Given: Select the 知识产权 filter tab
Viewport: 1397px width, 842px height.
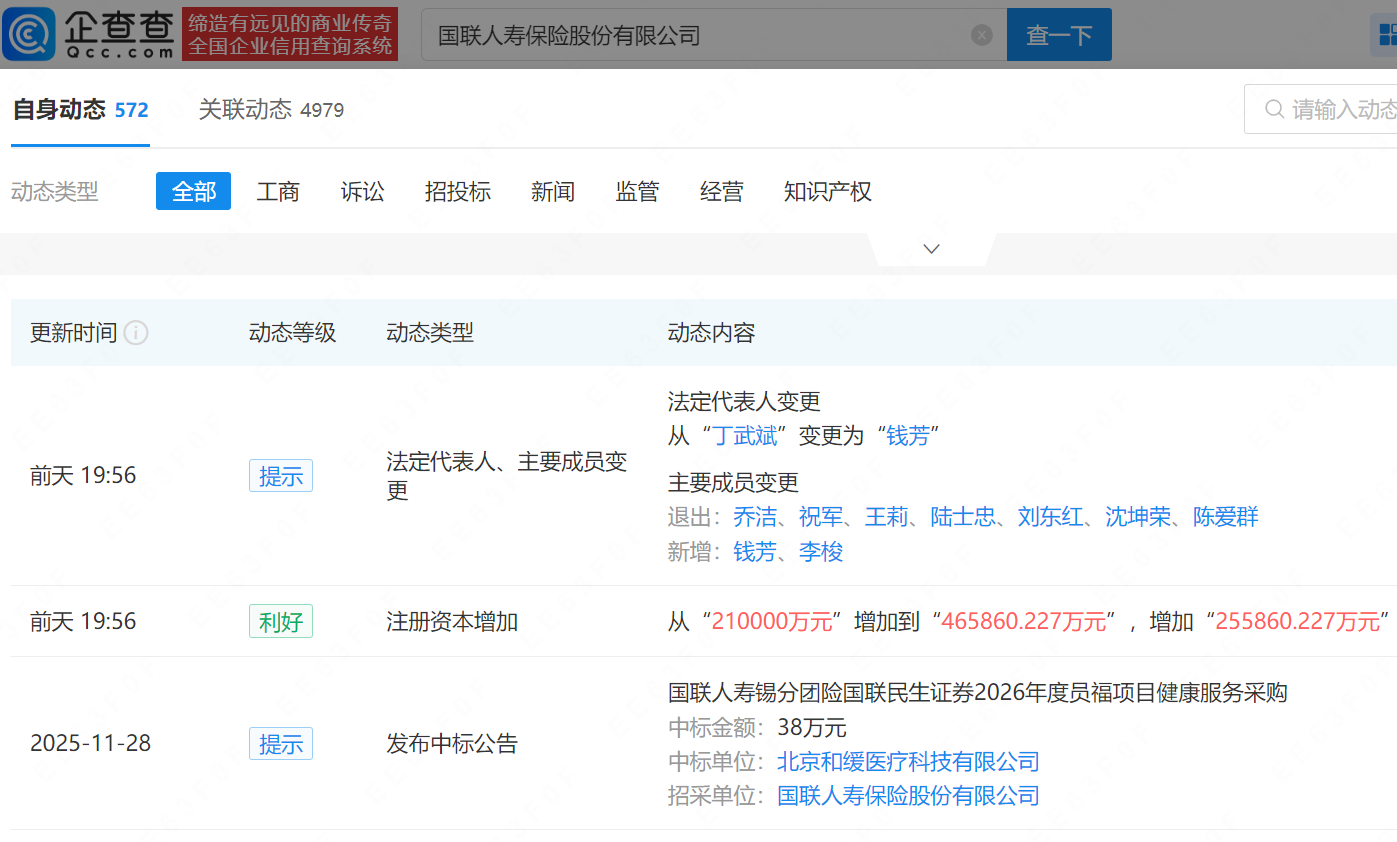Looking at the screenshot, I should [x=828, y=192].
